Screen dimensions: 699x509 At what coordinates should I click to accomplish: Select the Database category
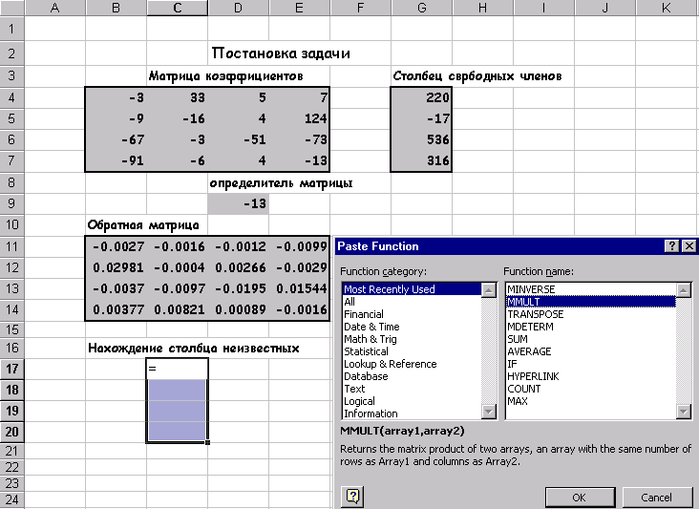pos(412,377)
